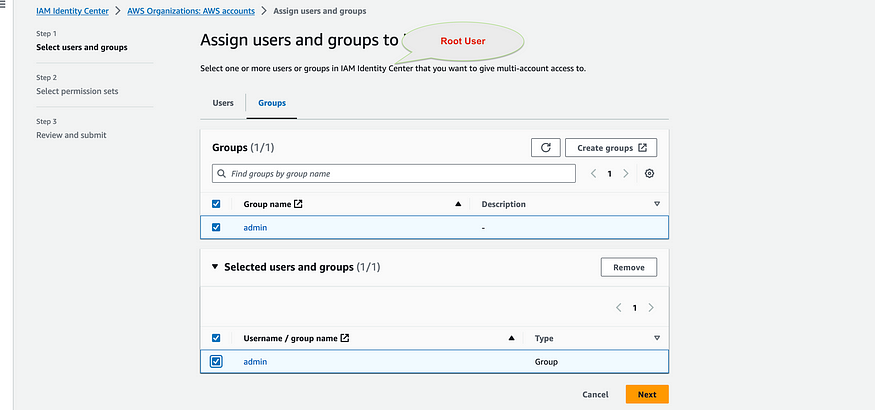The image size is (875, 410).
Task: Click the Group name column header text
Action: point(267,204)
